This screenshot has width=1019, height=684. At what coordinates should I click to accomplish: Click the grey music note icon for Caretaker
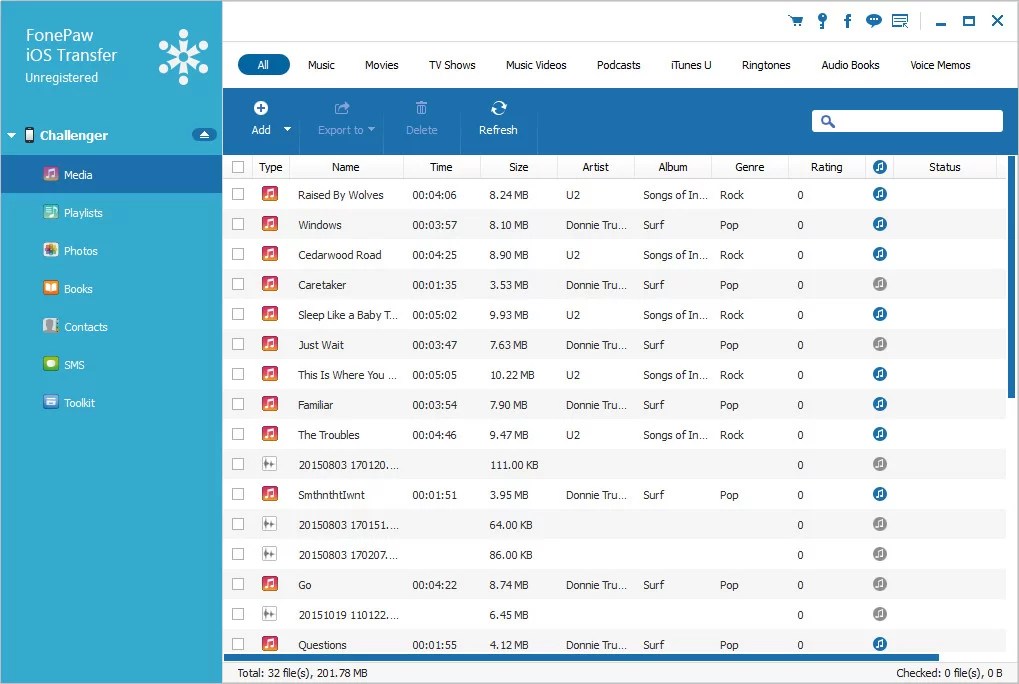click(879, 284)
